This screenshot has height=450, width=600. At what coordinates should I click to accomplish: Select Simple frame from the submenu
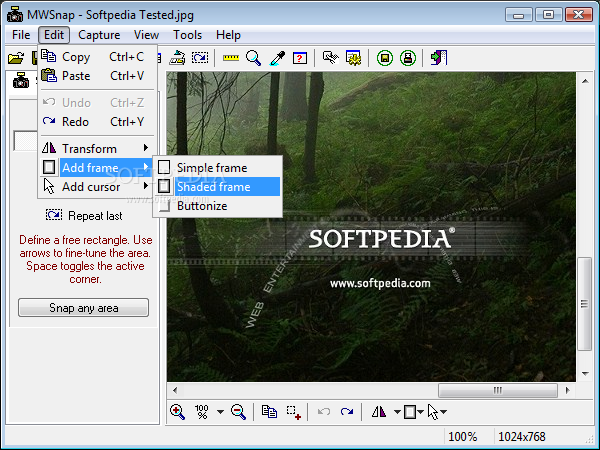[218, 168]
